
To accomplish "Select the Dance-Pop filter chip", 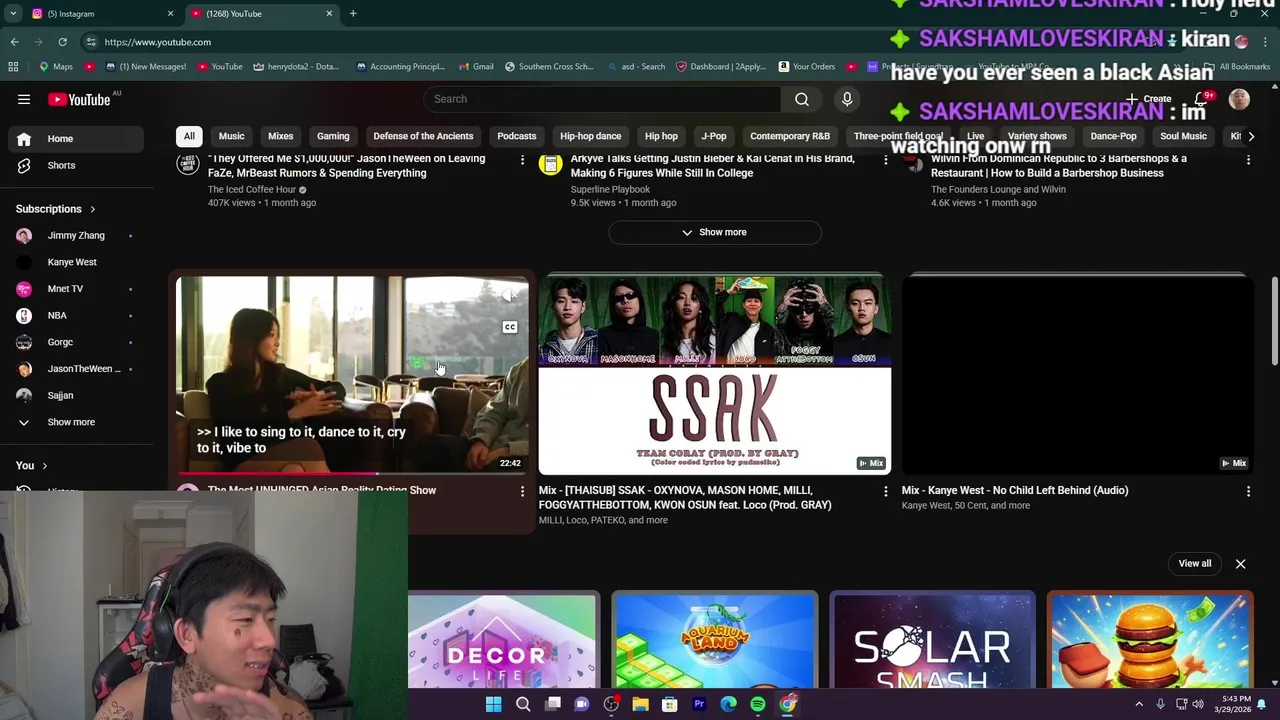I will click(1113, 136).
